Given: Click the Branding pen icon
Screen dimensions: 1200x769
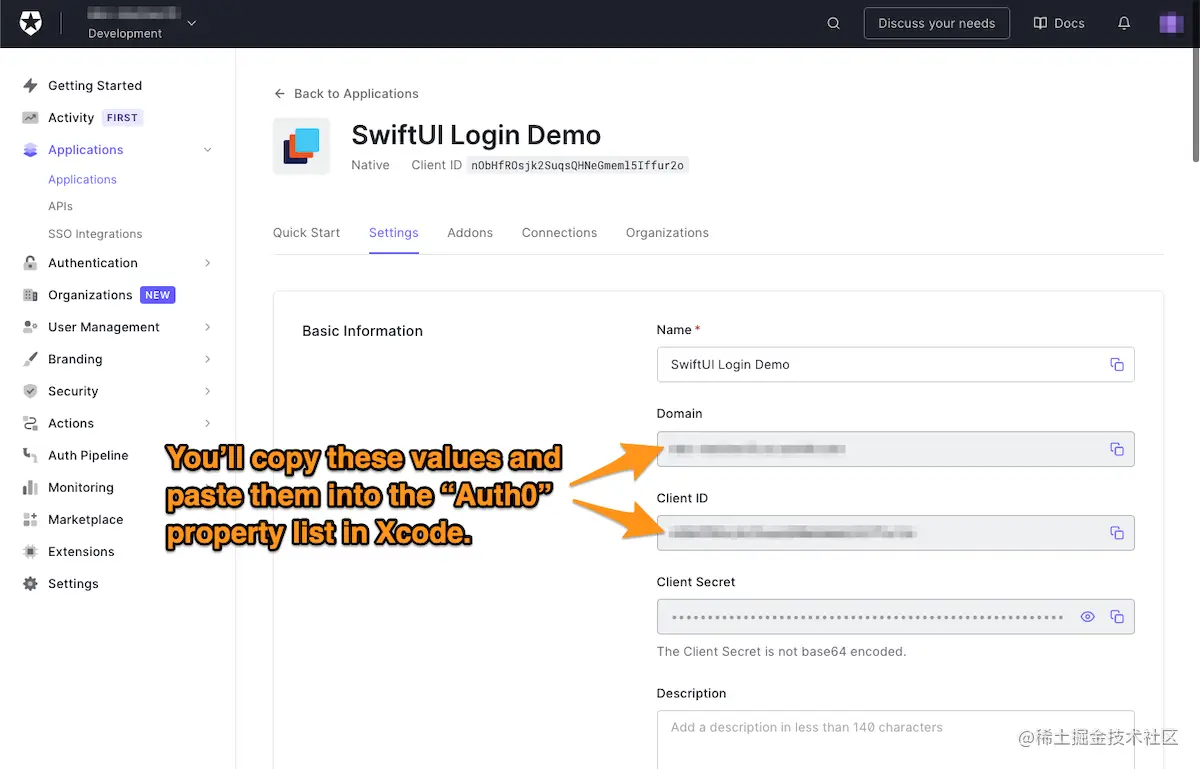Looking at the screenshot, I should pos(30,359).
